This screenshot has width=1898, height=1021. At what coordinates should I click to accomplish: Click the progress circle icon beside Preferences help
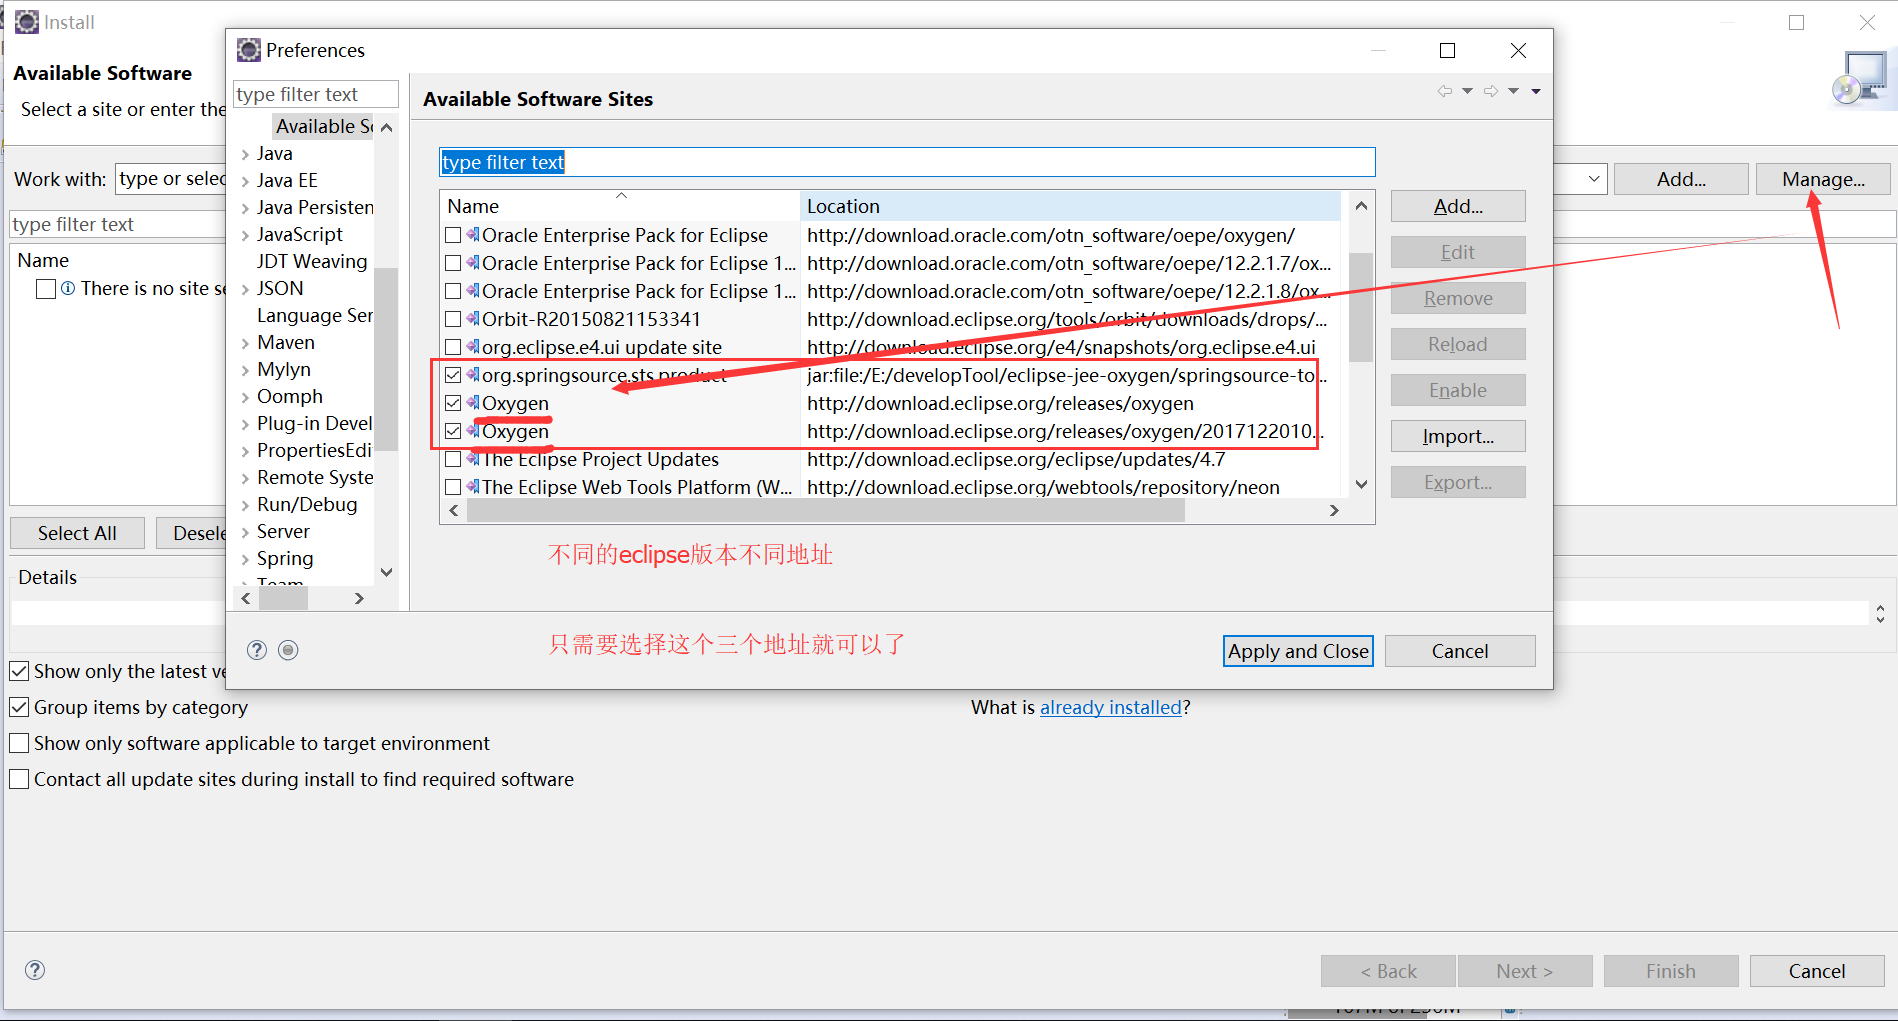coord(288,650)
